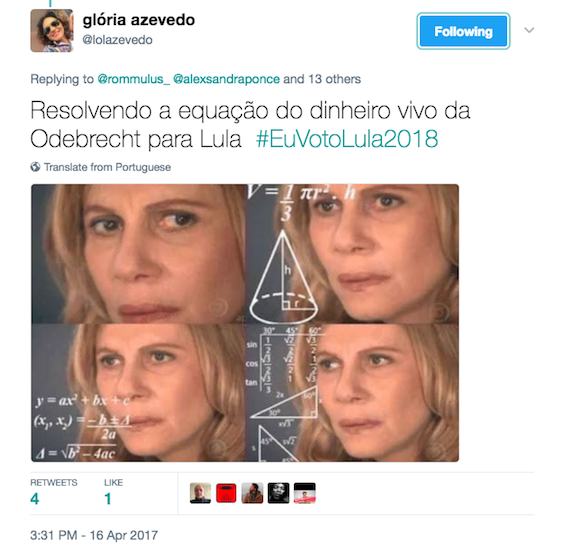The image size is (567, 552).
Task: View the 1 like count
Action: click(x=108, y=499)
